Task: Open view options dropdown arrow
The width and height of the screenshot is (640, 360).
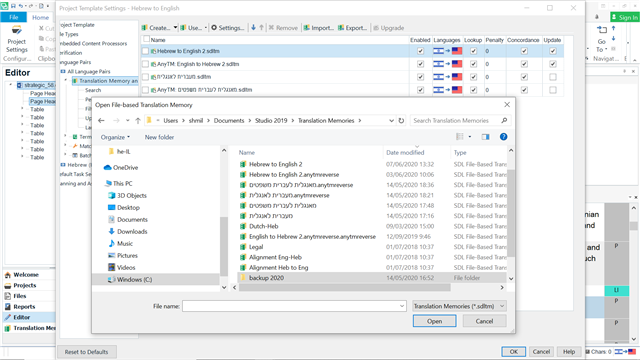Action: click(x=470, y=137)
